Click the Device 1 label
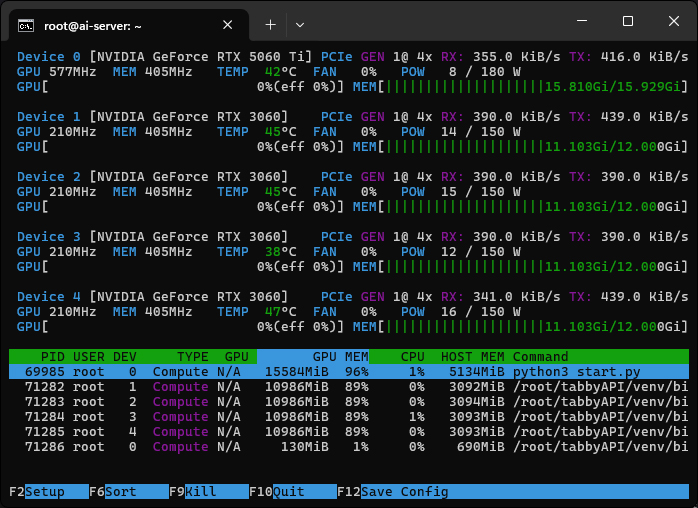 coord(49,117)
